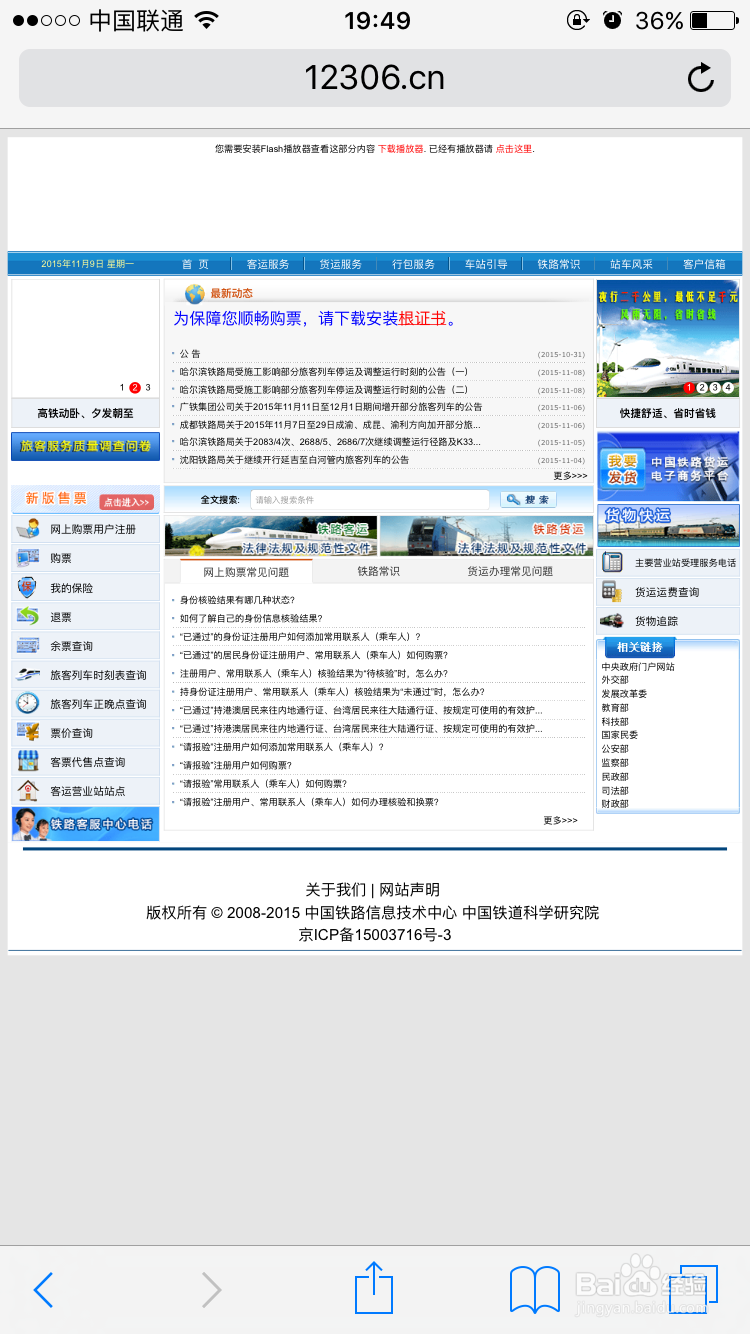
Task: Select slide 4 on right train banner
Action: point(728,387)
